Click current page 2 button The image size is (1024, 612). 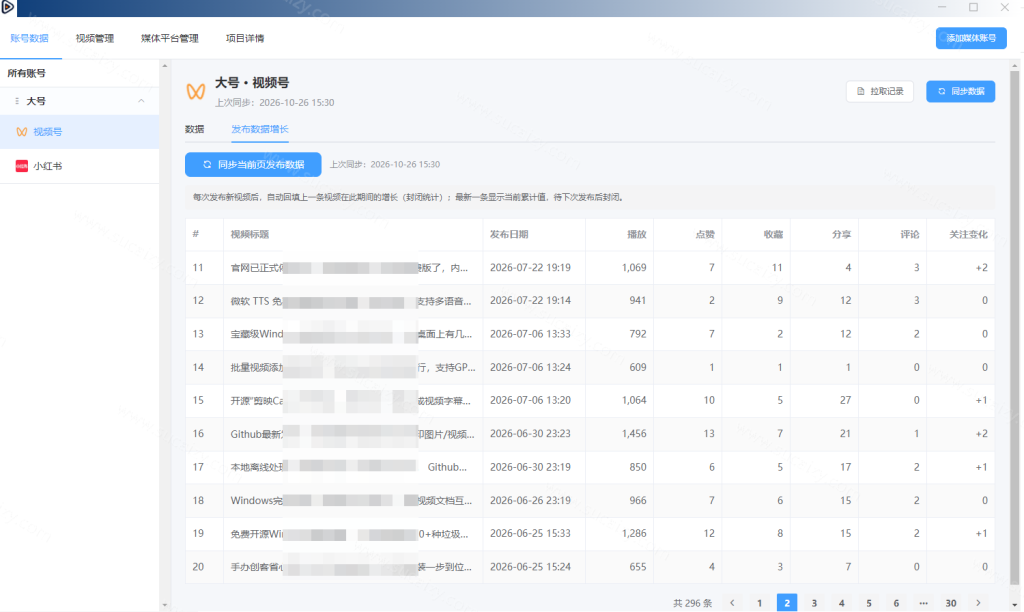787,603
